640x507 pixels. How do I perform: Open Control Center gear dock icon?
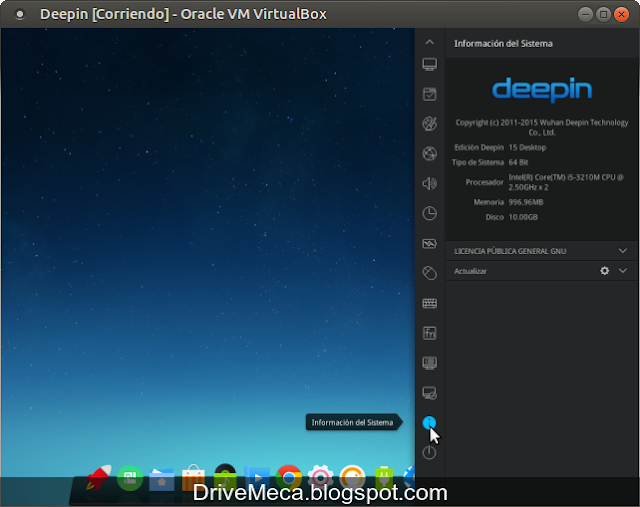click(320, 478)
